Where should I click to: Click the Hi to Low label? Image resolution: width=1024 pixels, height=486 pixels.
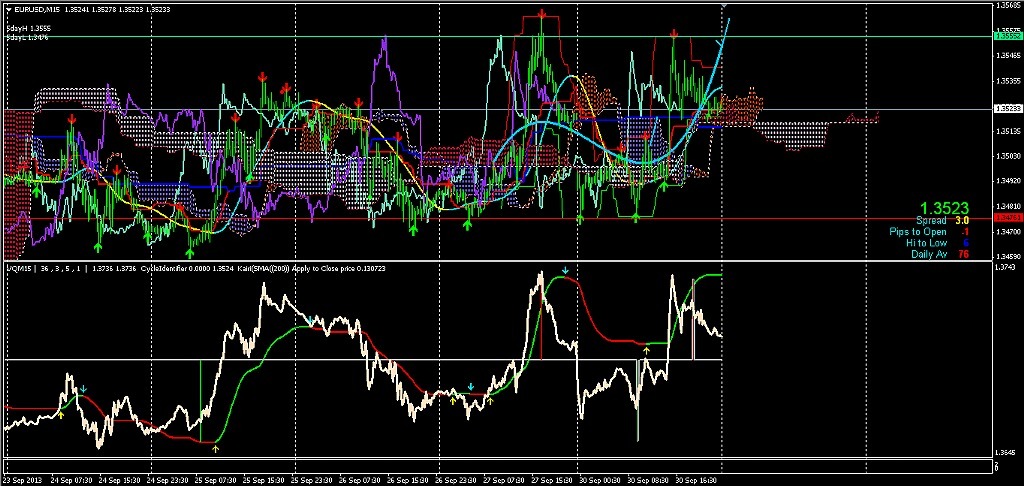click(926, 243)
